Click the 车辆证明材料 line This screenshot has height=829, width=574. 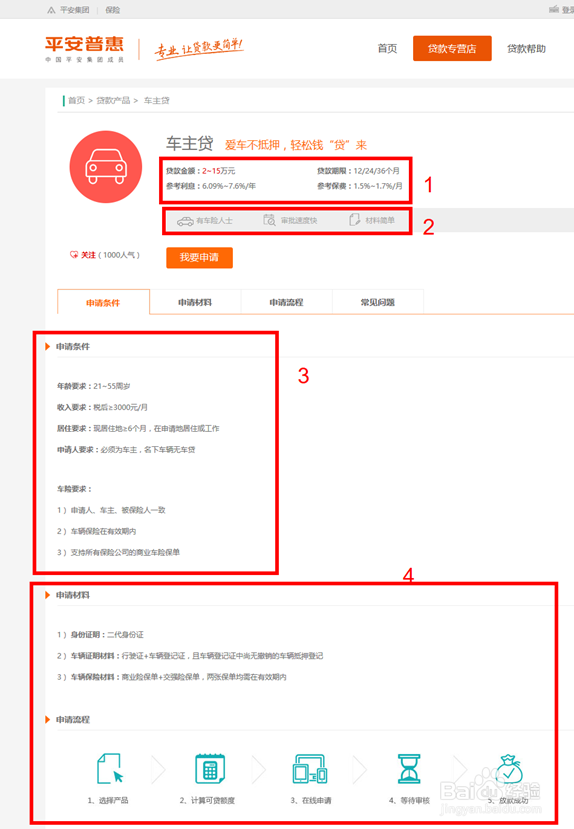point(190,656)
